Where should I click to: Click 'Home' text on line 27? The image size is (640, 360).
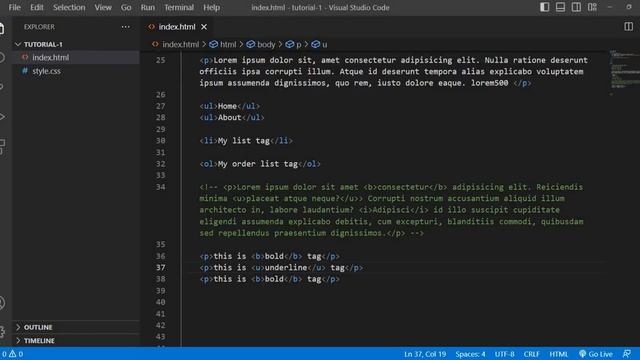coord(227,106)
